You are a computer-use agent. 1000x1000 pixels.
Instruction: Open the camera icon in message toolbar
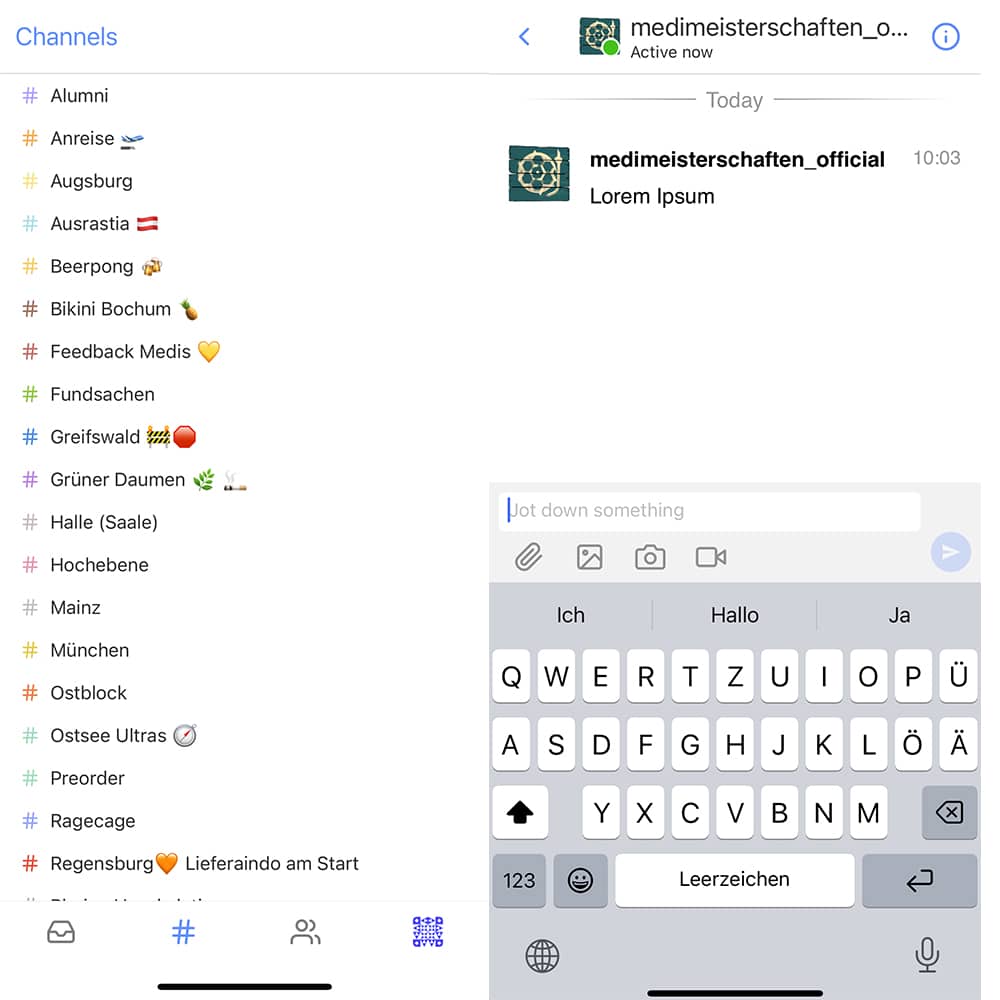point(650,557)
